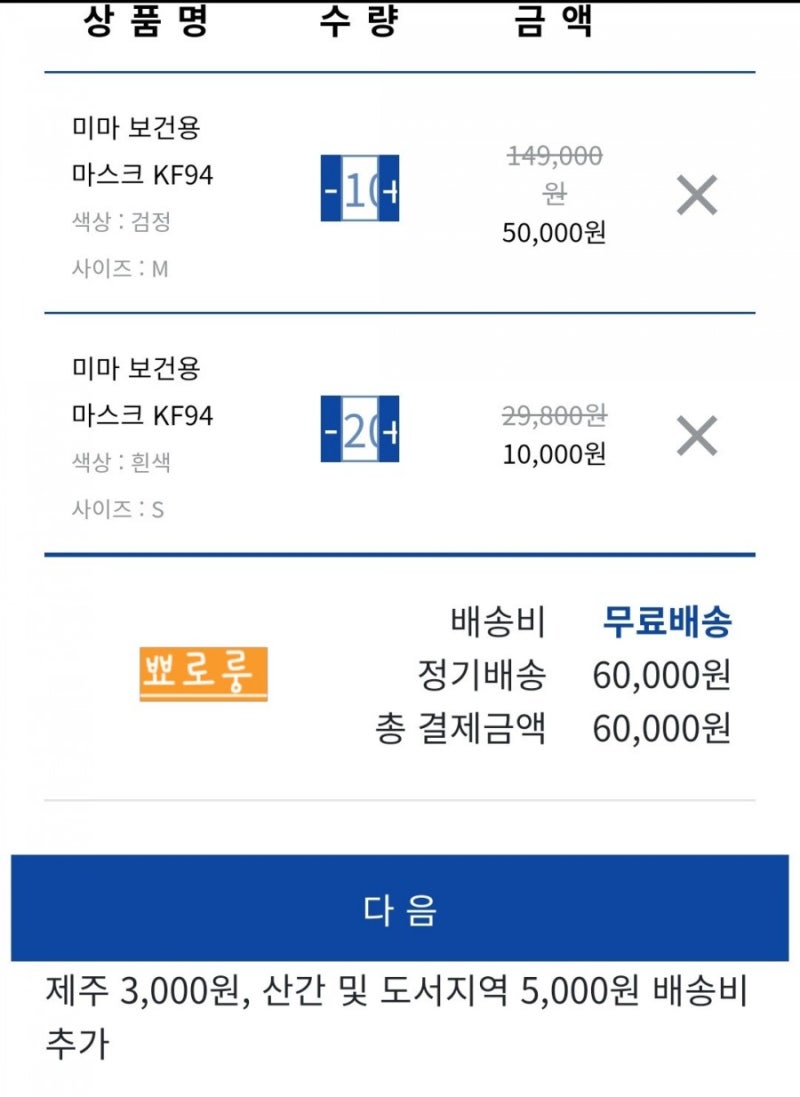Screen dimensions: 800x1097
Task: Increase quantity of the black 검정 mask
Action: pyautogui.click(x=389, y=189)
